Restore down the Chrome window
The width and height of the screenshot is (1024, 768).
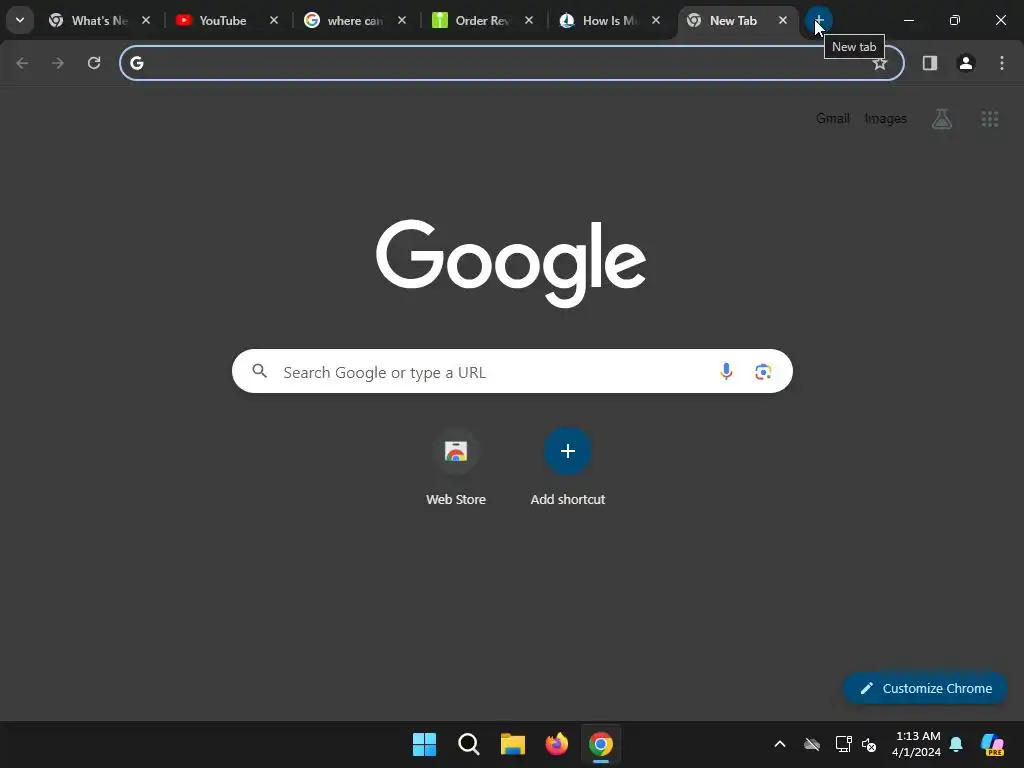click(955, 20)
